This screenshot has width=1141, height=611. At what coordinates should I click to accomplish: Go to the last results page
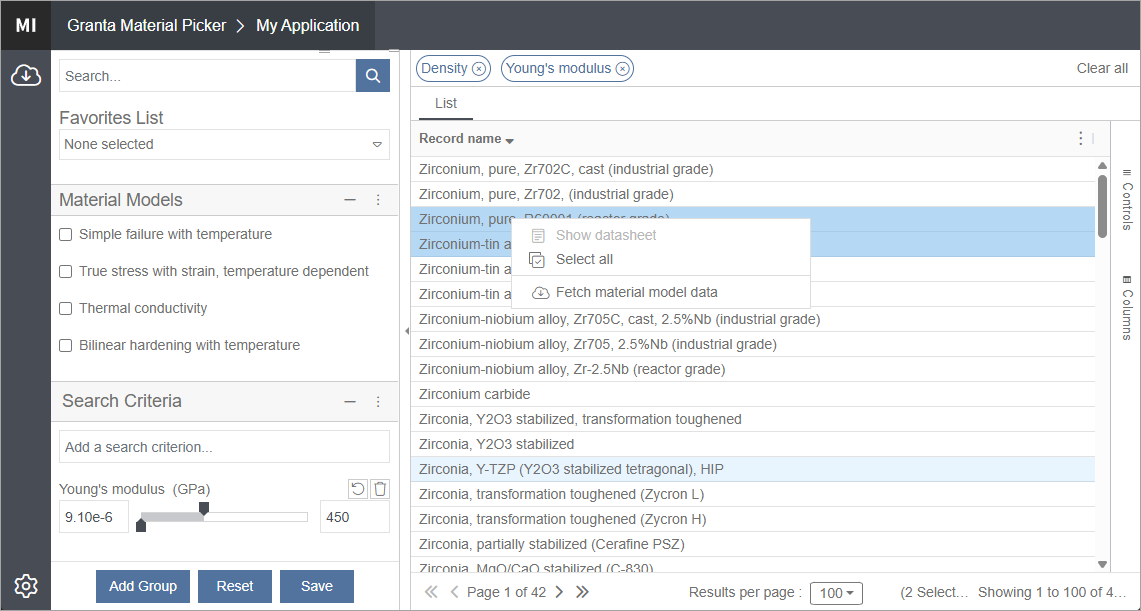pos(582,592)
